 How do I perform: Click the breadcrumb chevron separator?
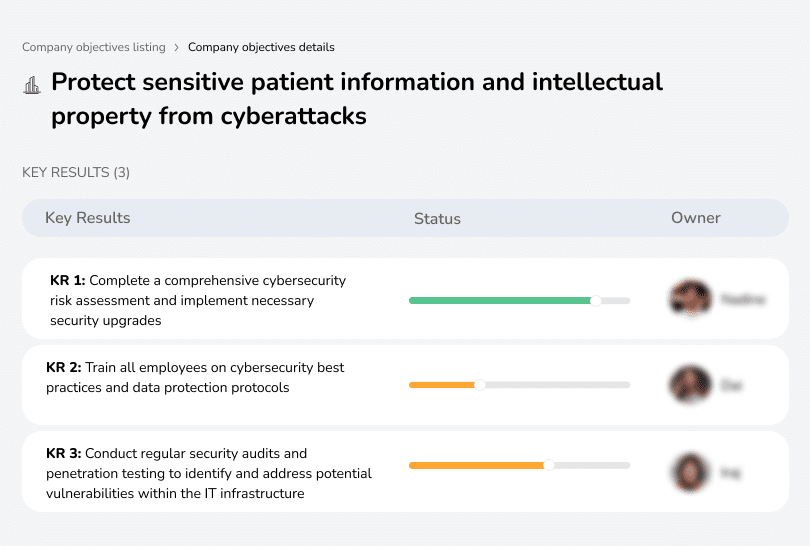177,48
